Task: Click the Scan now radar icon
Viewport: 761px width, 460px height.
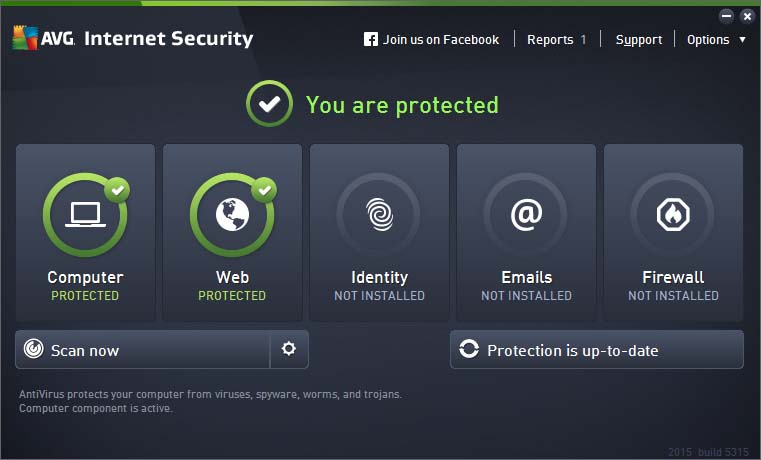Action: pyautogui.click(x=33, y=348)
